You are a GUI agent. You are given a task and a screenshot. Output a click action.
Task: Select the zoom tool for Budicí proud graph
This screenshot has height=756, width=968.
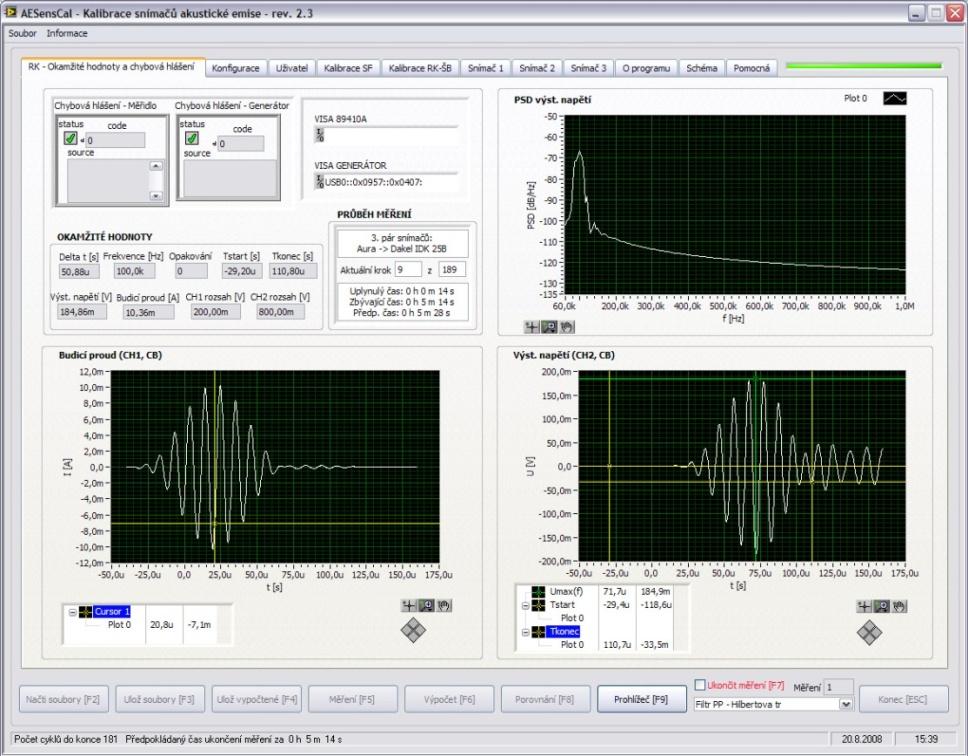click(426, 605)
